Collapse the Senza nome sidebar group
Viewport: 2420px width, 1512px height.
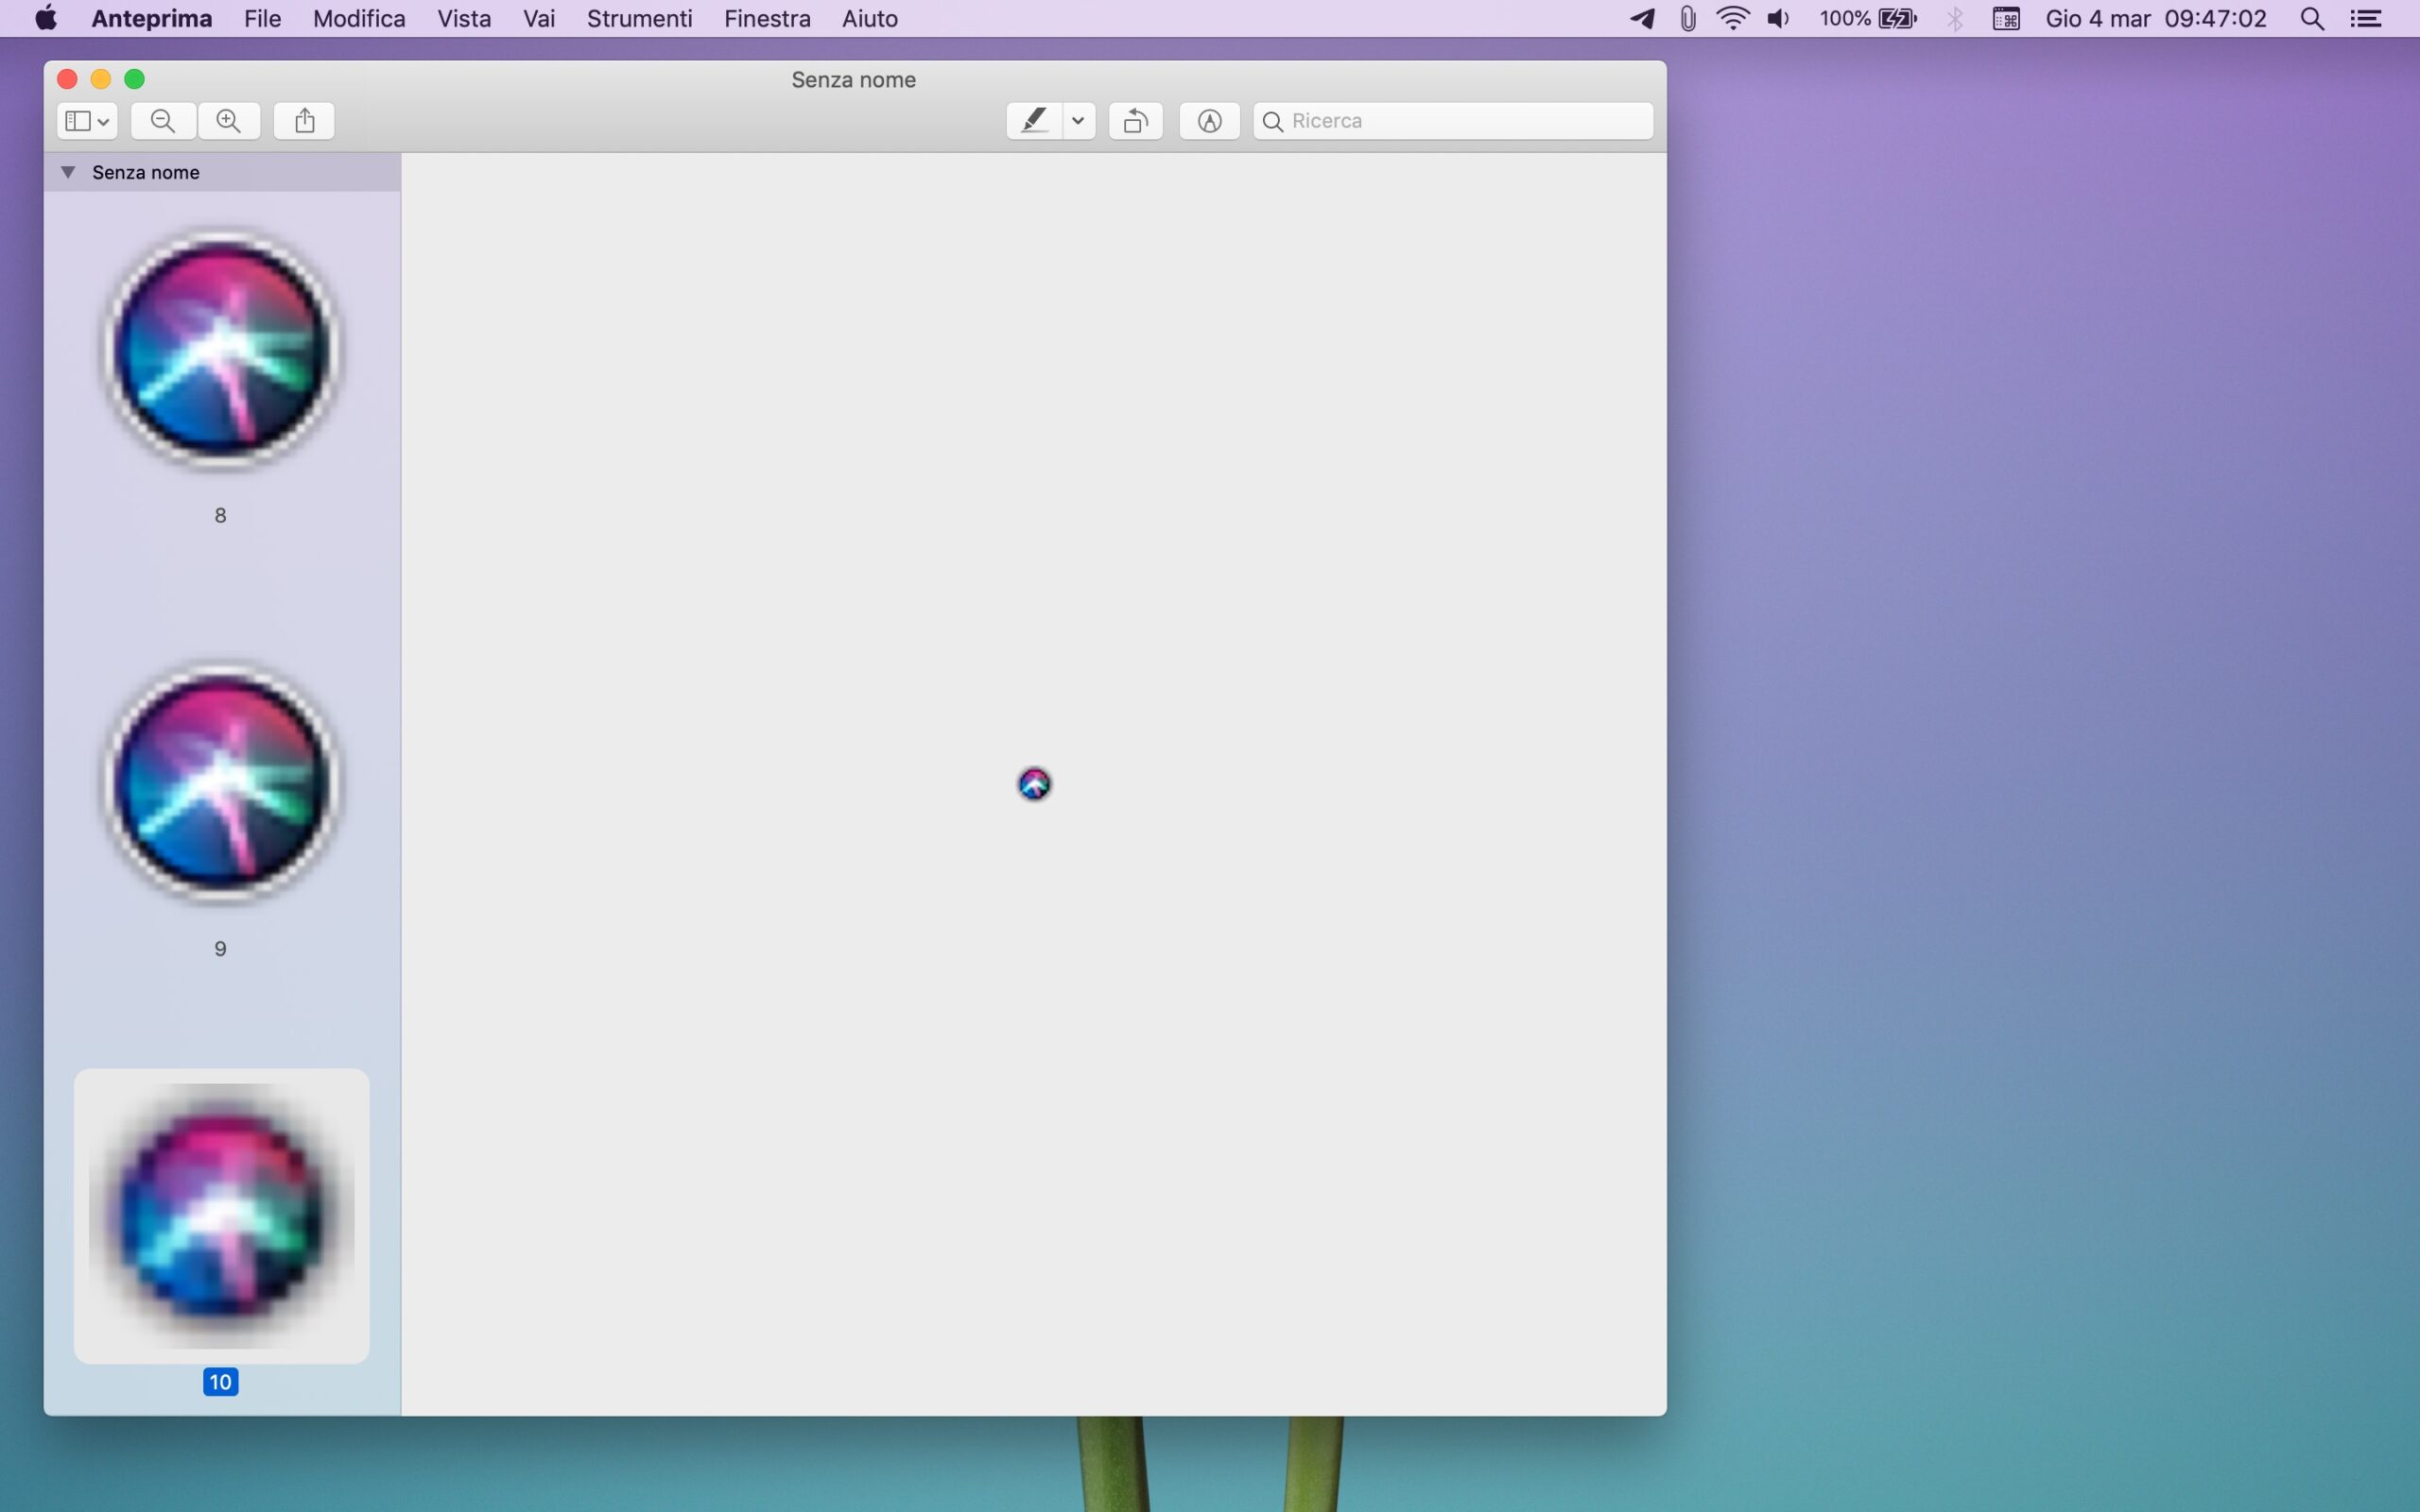[x=68, y=172]
